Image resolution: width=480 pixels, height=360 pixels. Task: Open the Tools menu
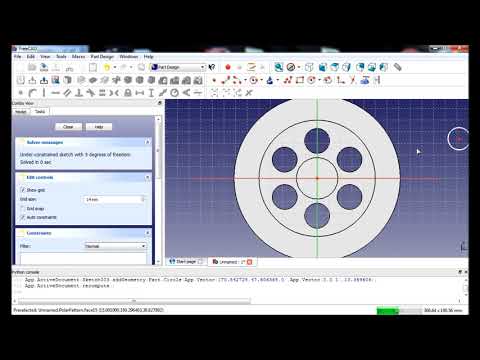pos(61,57)
